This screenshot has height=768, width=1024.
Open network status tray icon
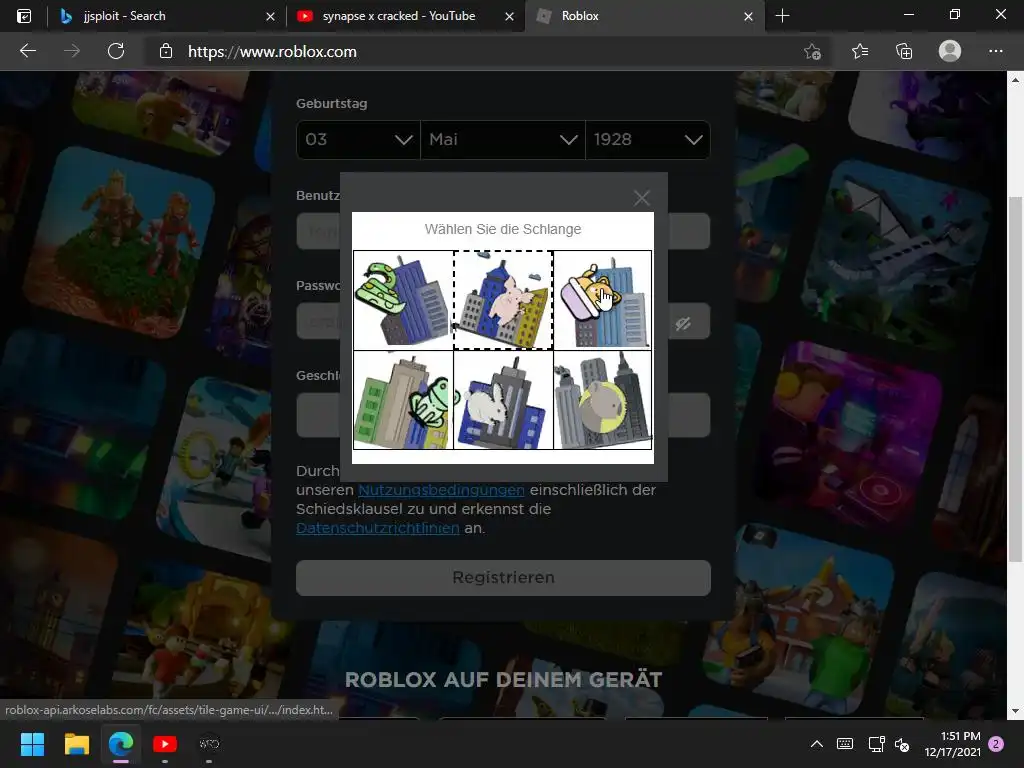click(x=876, y=744)
